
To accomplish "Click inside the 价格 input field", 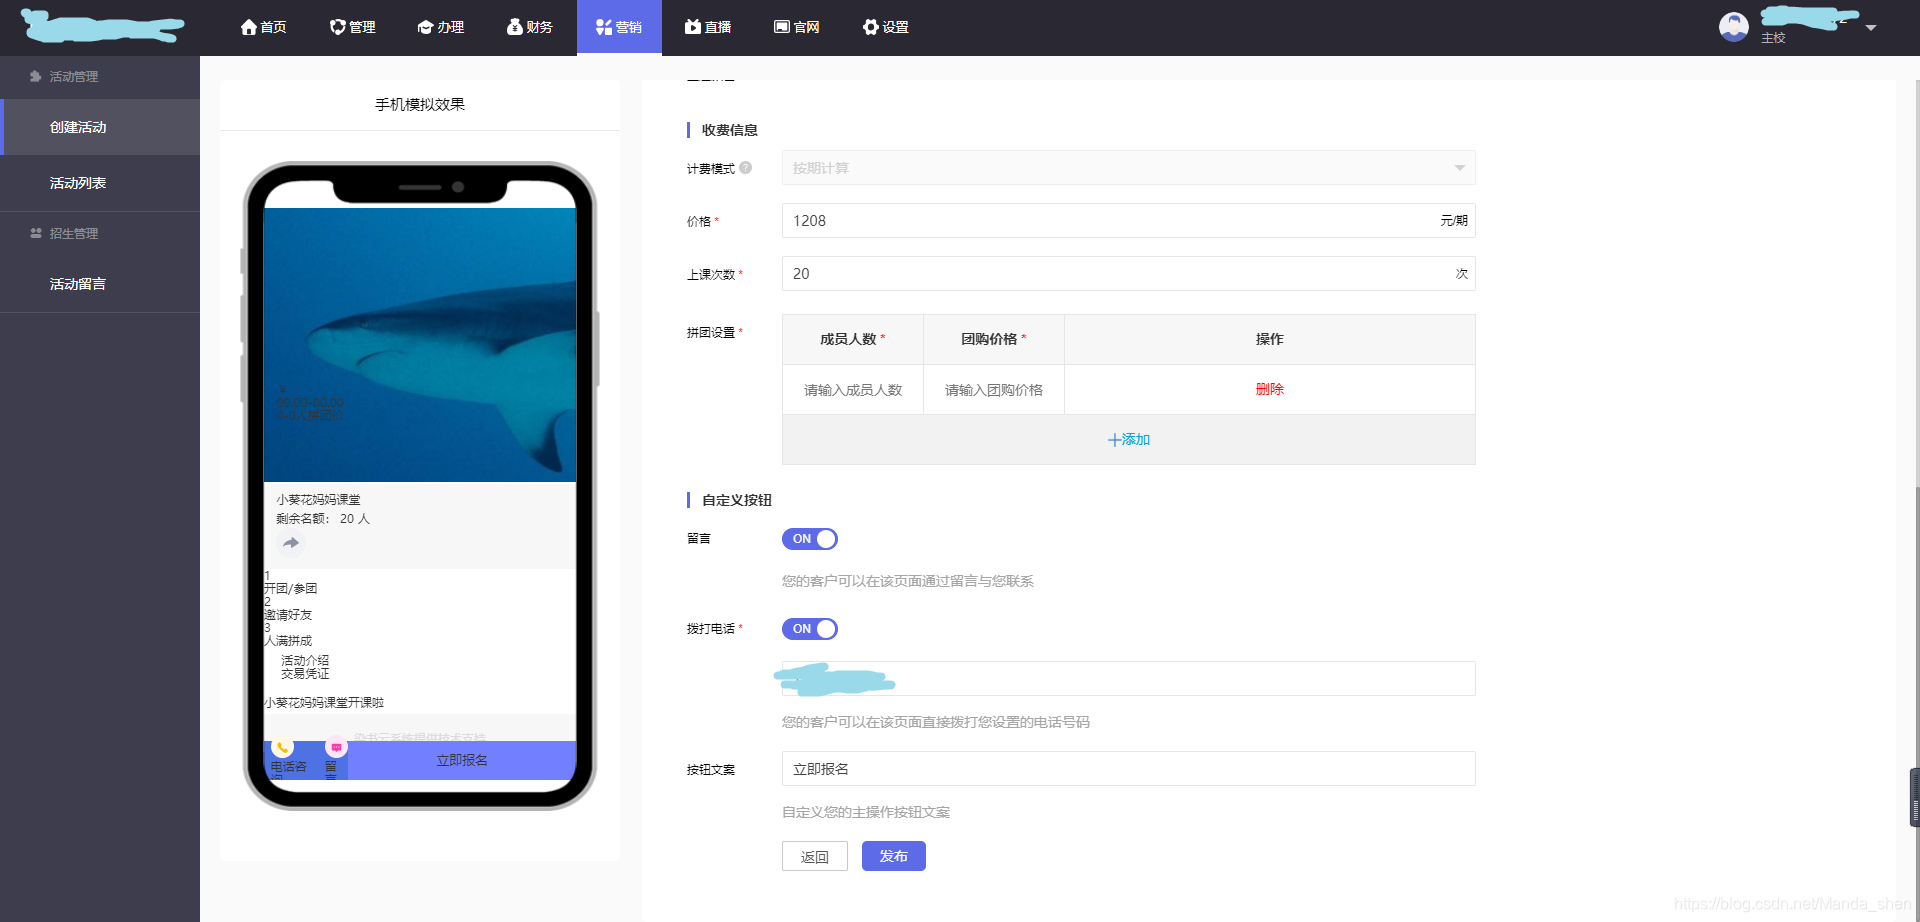I will click(1100, 221).
